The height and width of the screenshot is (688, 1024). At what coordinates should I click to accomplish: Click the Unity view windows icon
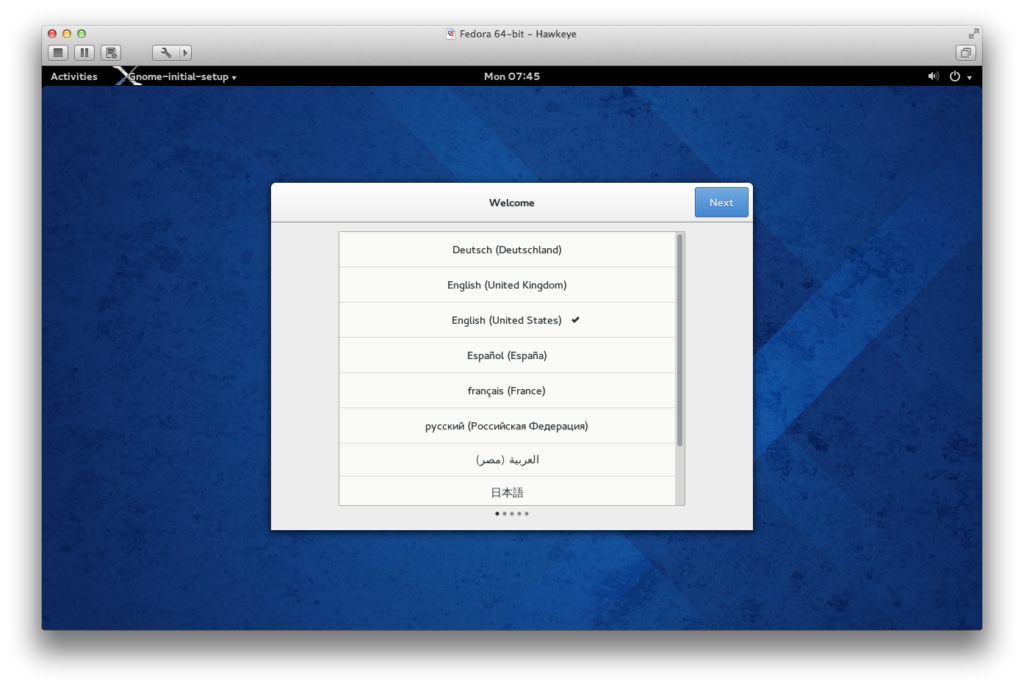point(966,53)
